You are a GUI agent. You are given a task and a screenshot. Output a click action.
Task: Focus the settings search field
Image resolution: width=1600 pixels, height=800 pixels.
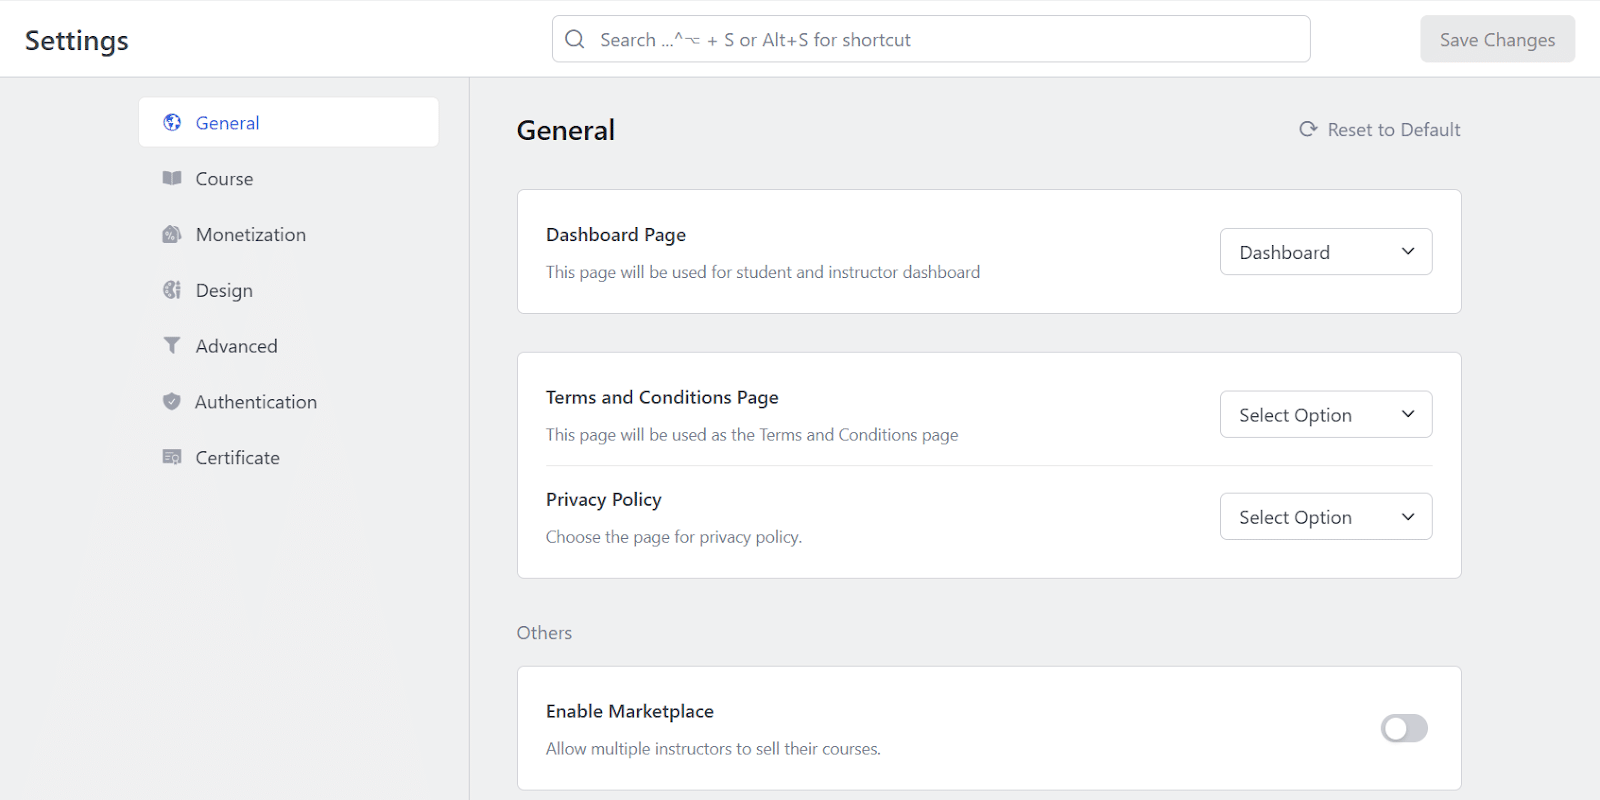pyautogui.click(x=931, y=39)
